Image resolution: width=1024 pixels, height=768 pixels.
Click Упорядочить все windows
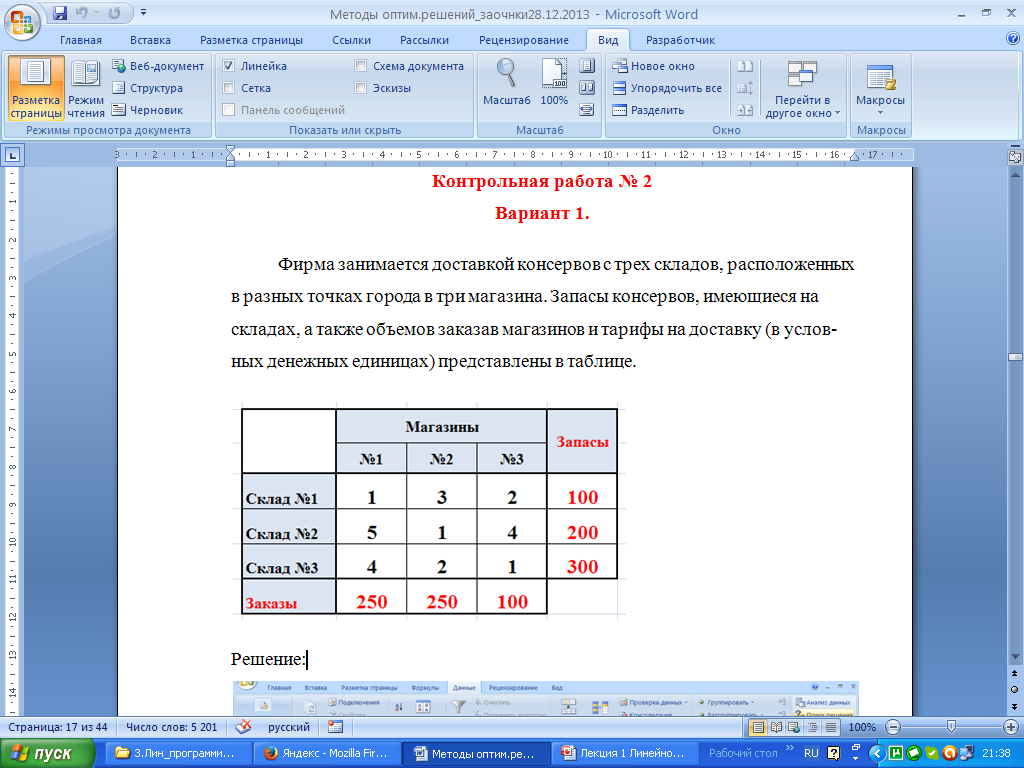[667, 88]
